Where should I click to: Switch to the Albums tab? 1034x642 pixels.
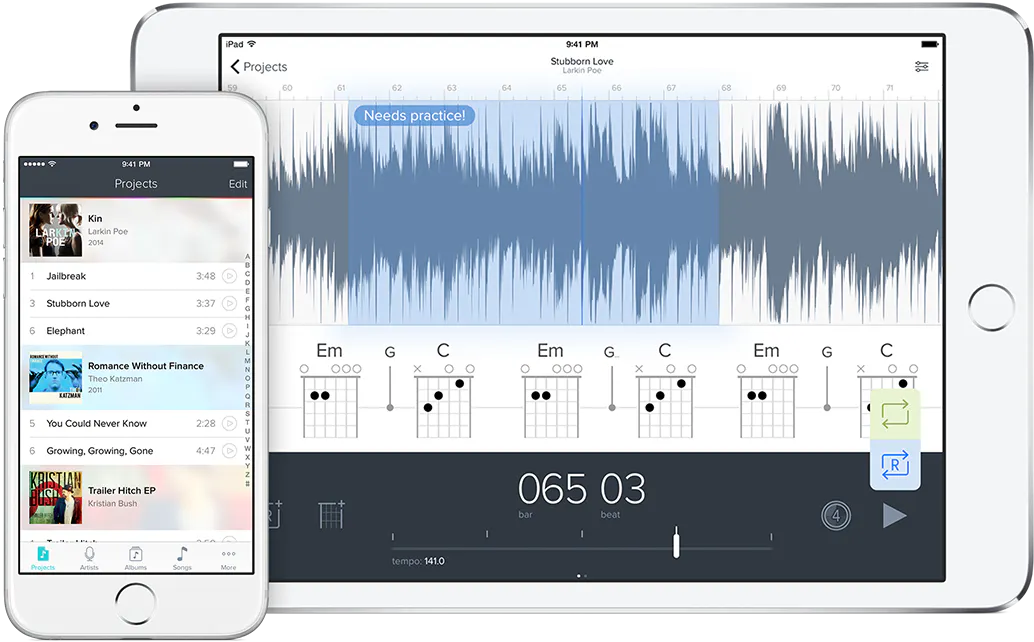coord(136,558)
